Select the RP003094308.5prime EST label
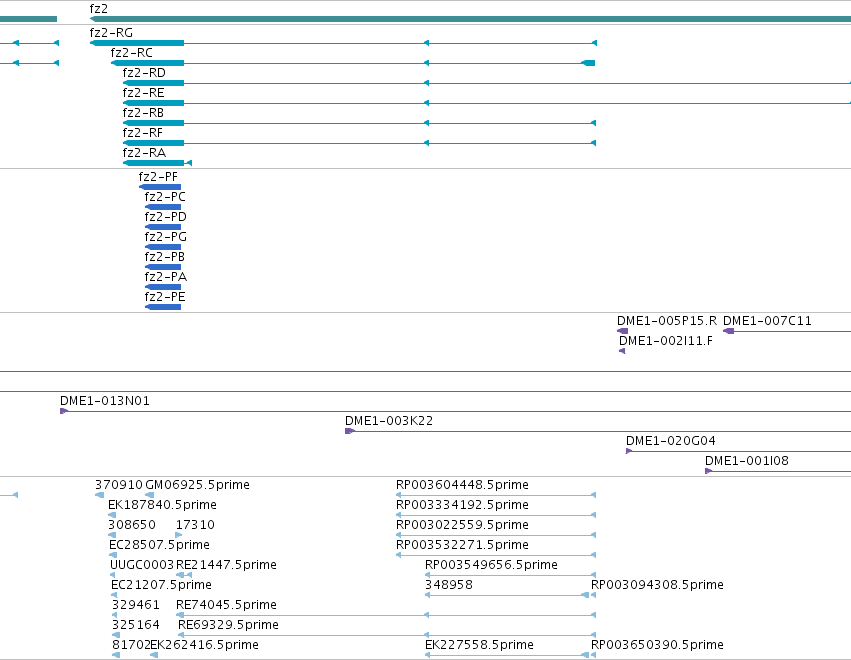The height and width of the screenshot is (660, 851). [x=657, y=585]
